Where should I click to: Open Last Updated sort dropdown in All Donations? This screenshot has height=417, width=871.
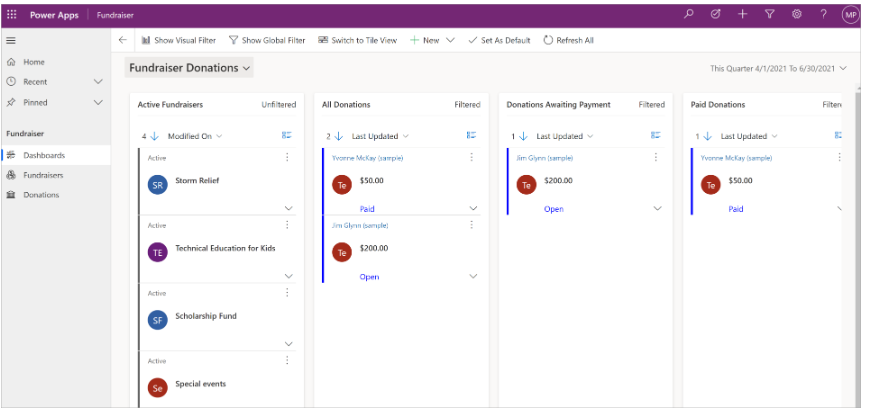point(380,136)
